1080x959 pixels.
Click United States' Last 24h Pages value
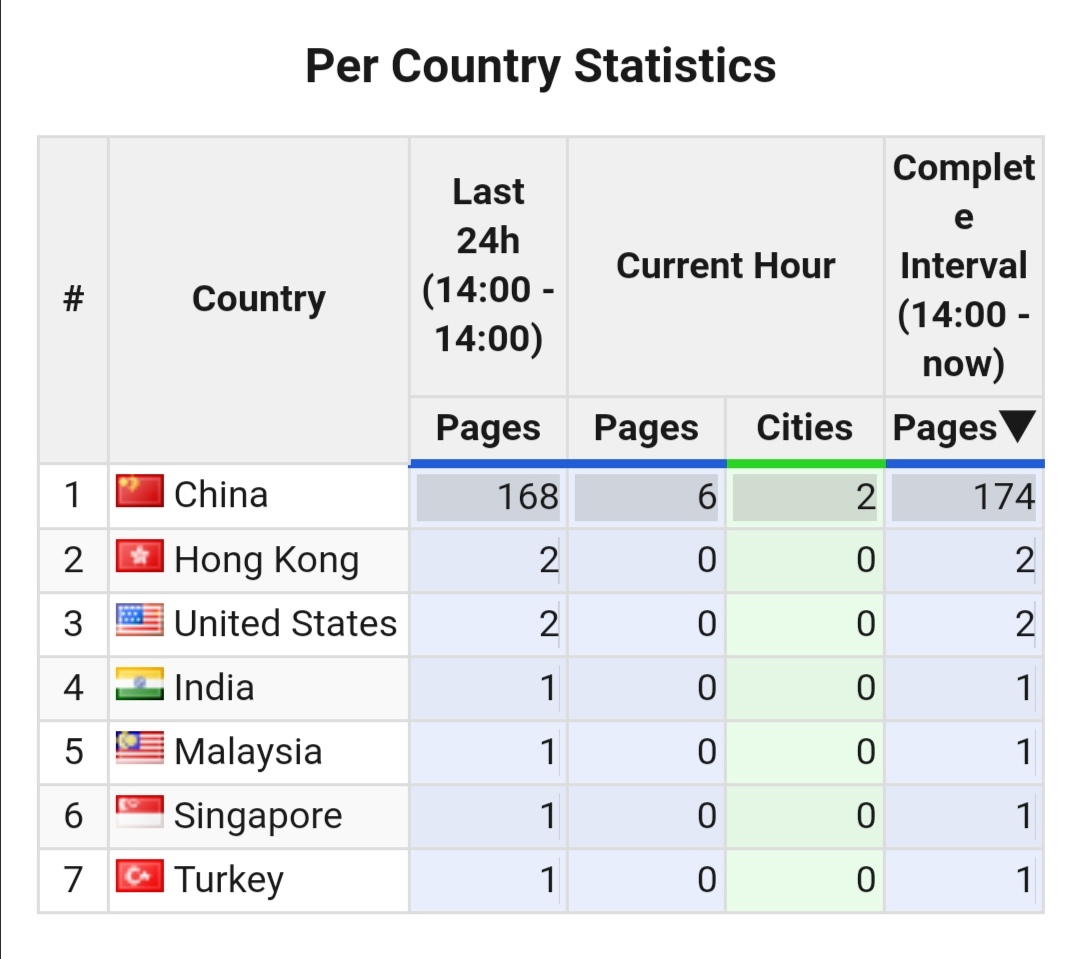point(548,623)
